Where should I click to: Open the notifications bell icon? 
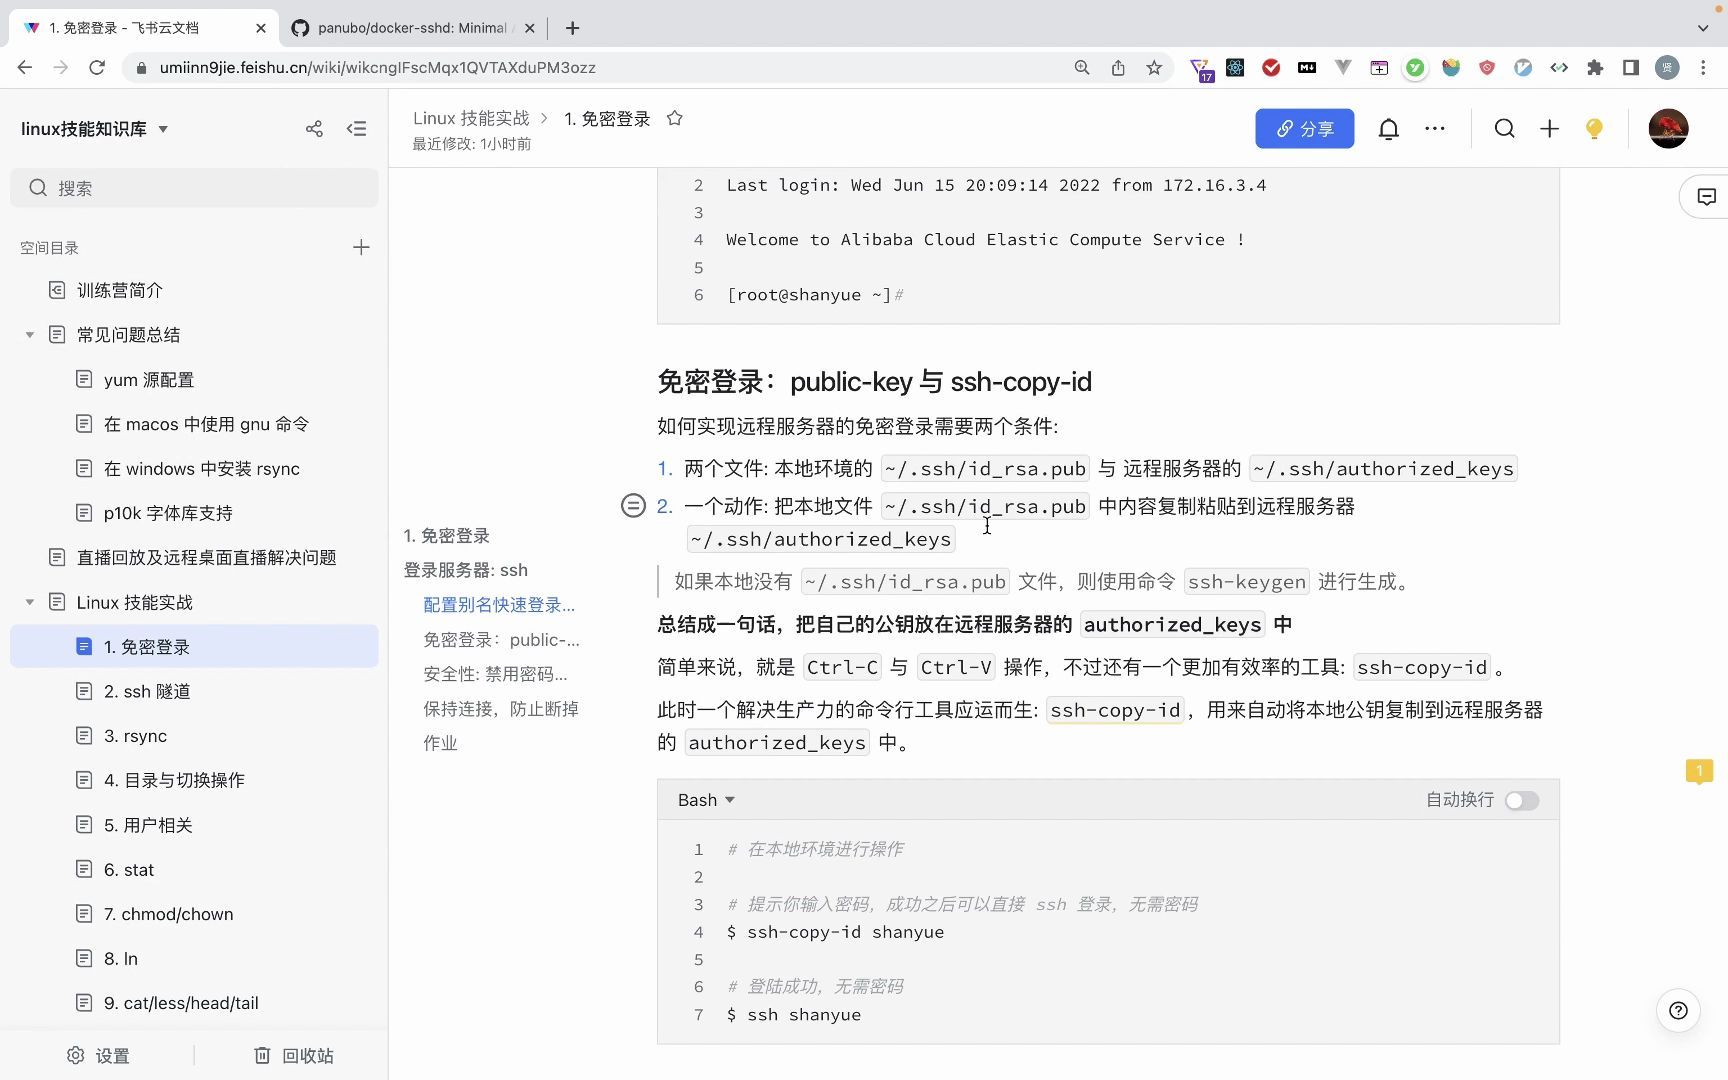tap(1389, 128)
